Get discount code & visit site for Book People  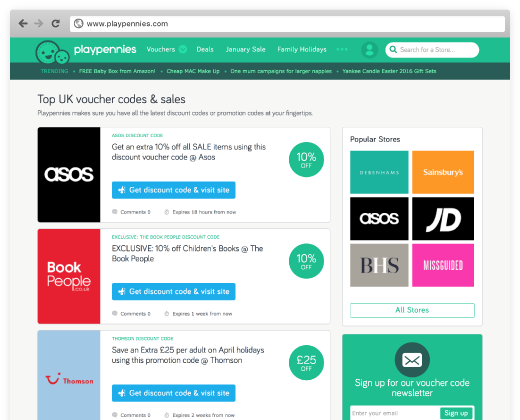[174, 292]
